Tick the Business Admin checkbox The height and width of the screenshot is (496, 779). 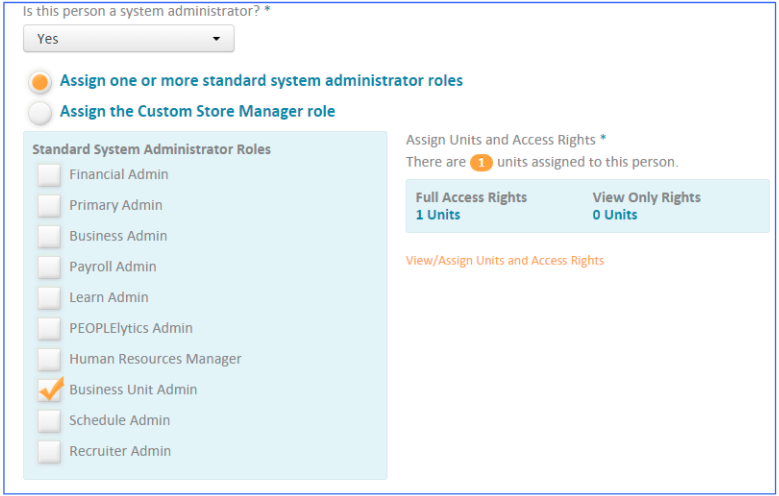click(49, 237)
